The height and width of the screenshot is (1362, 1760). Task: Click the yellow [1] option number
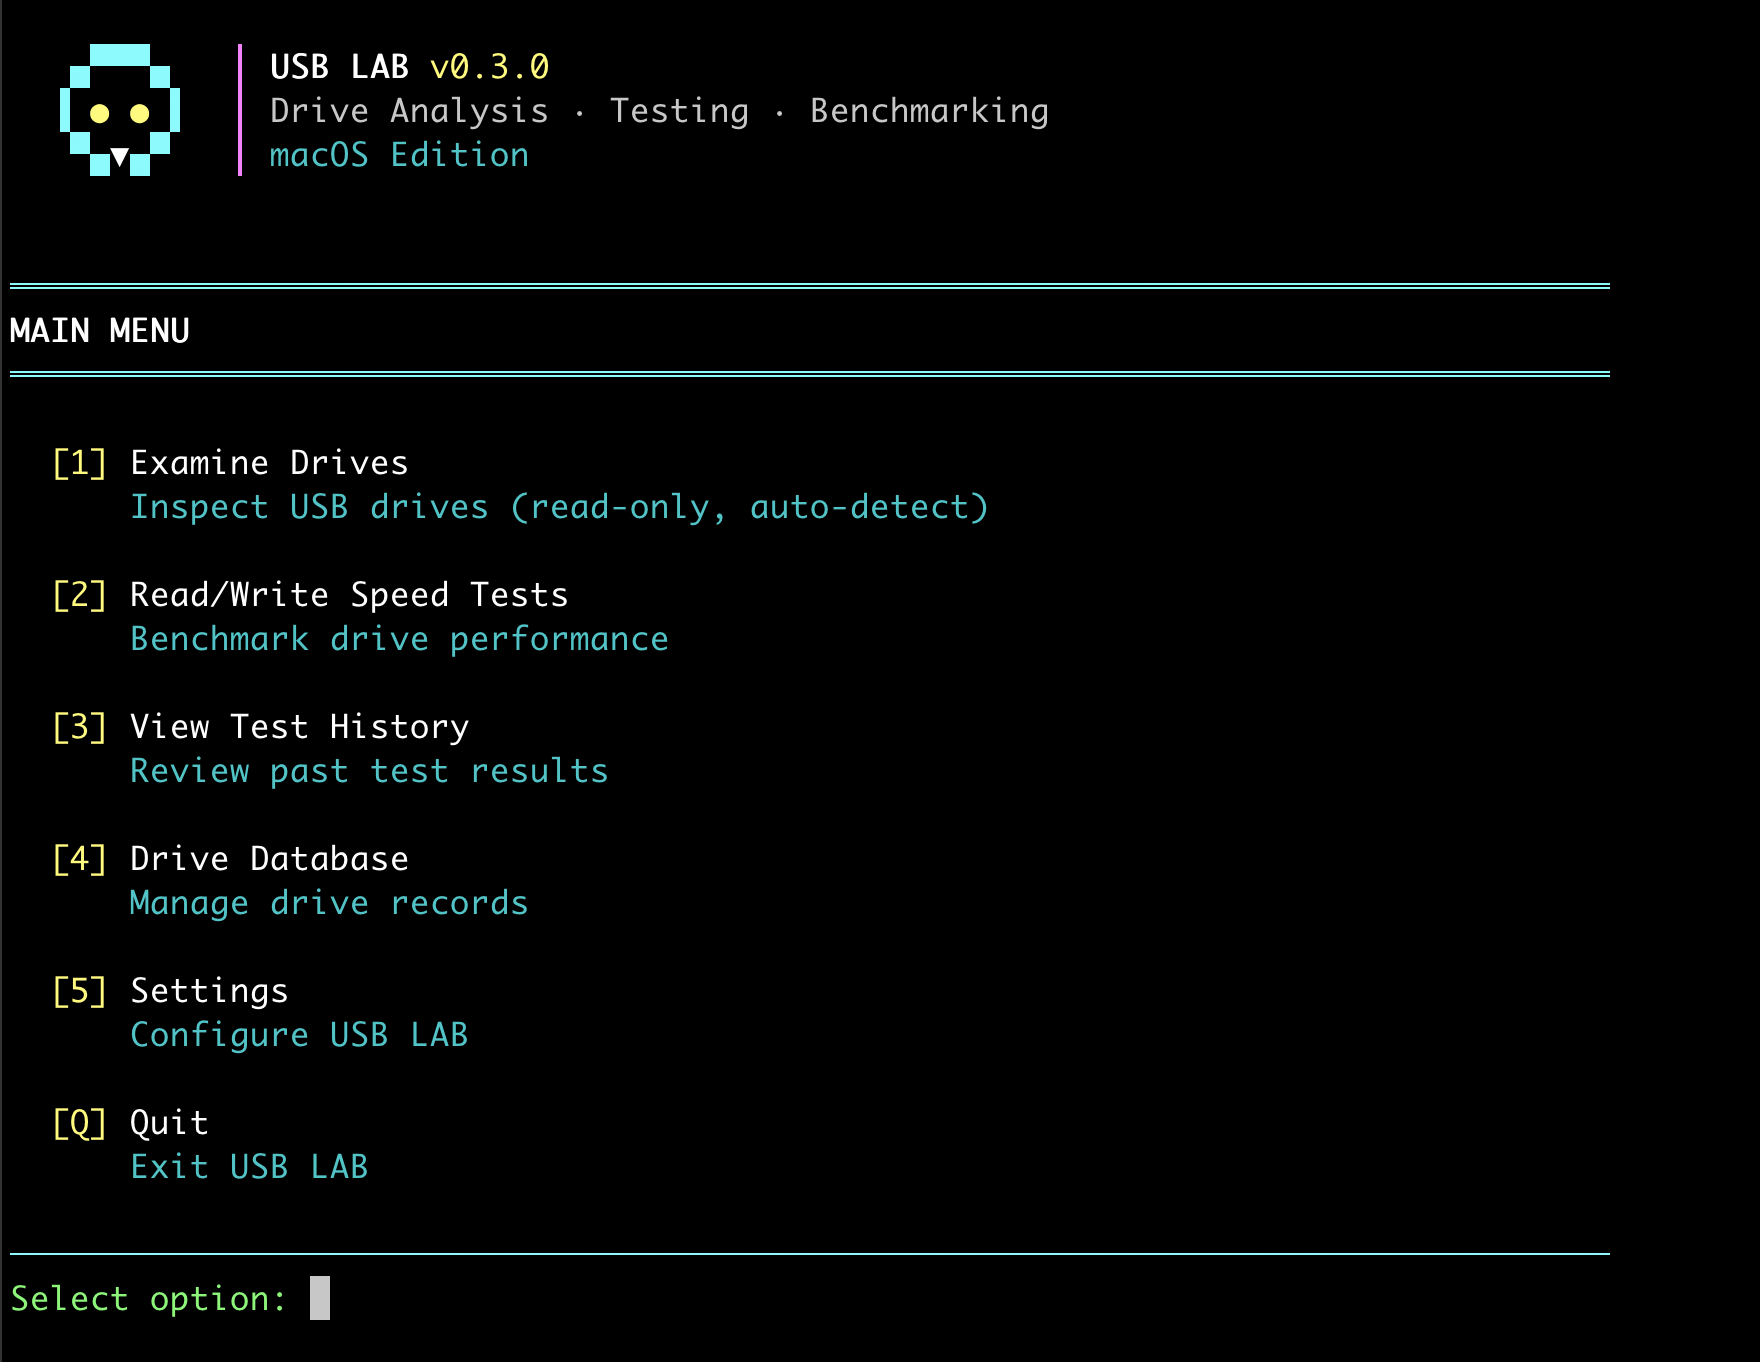[x=79, y=462]
